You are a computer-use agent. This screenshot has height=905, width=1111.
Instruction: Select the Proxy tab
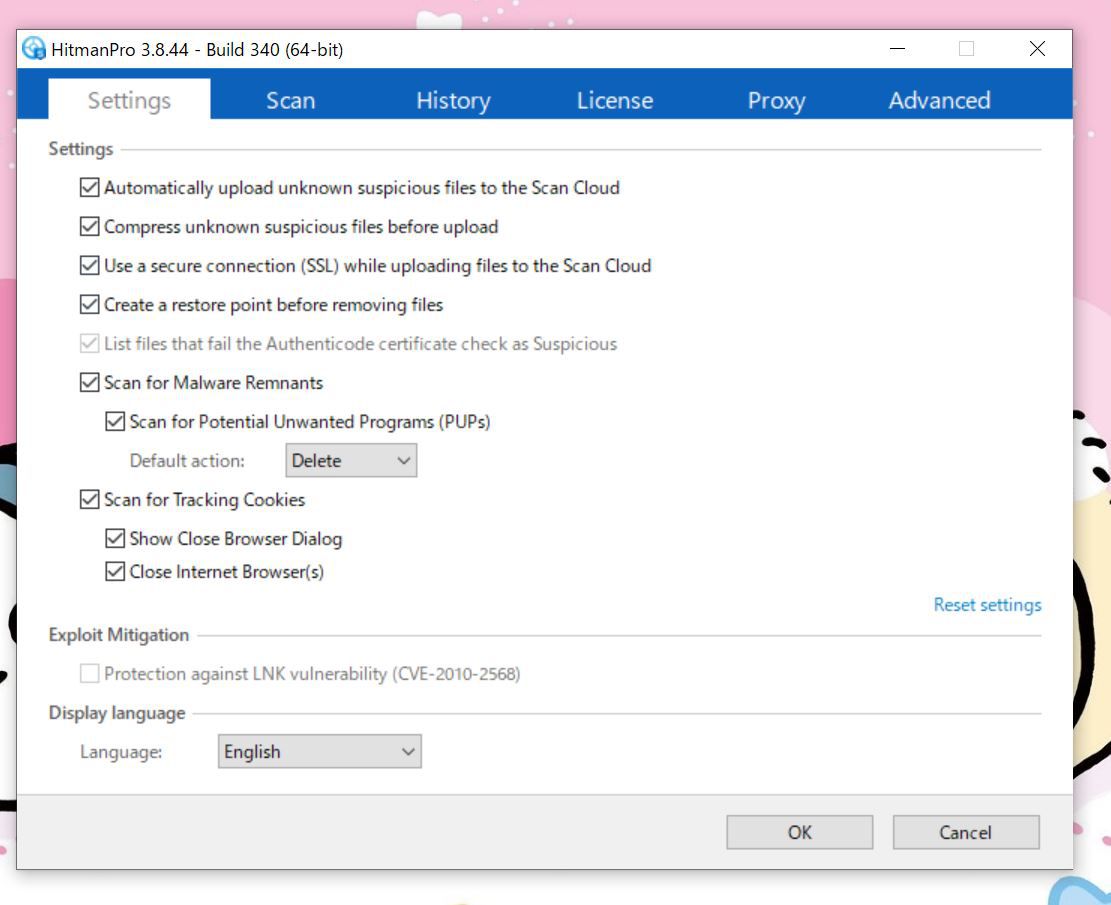coord(776,100)
